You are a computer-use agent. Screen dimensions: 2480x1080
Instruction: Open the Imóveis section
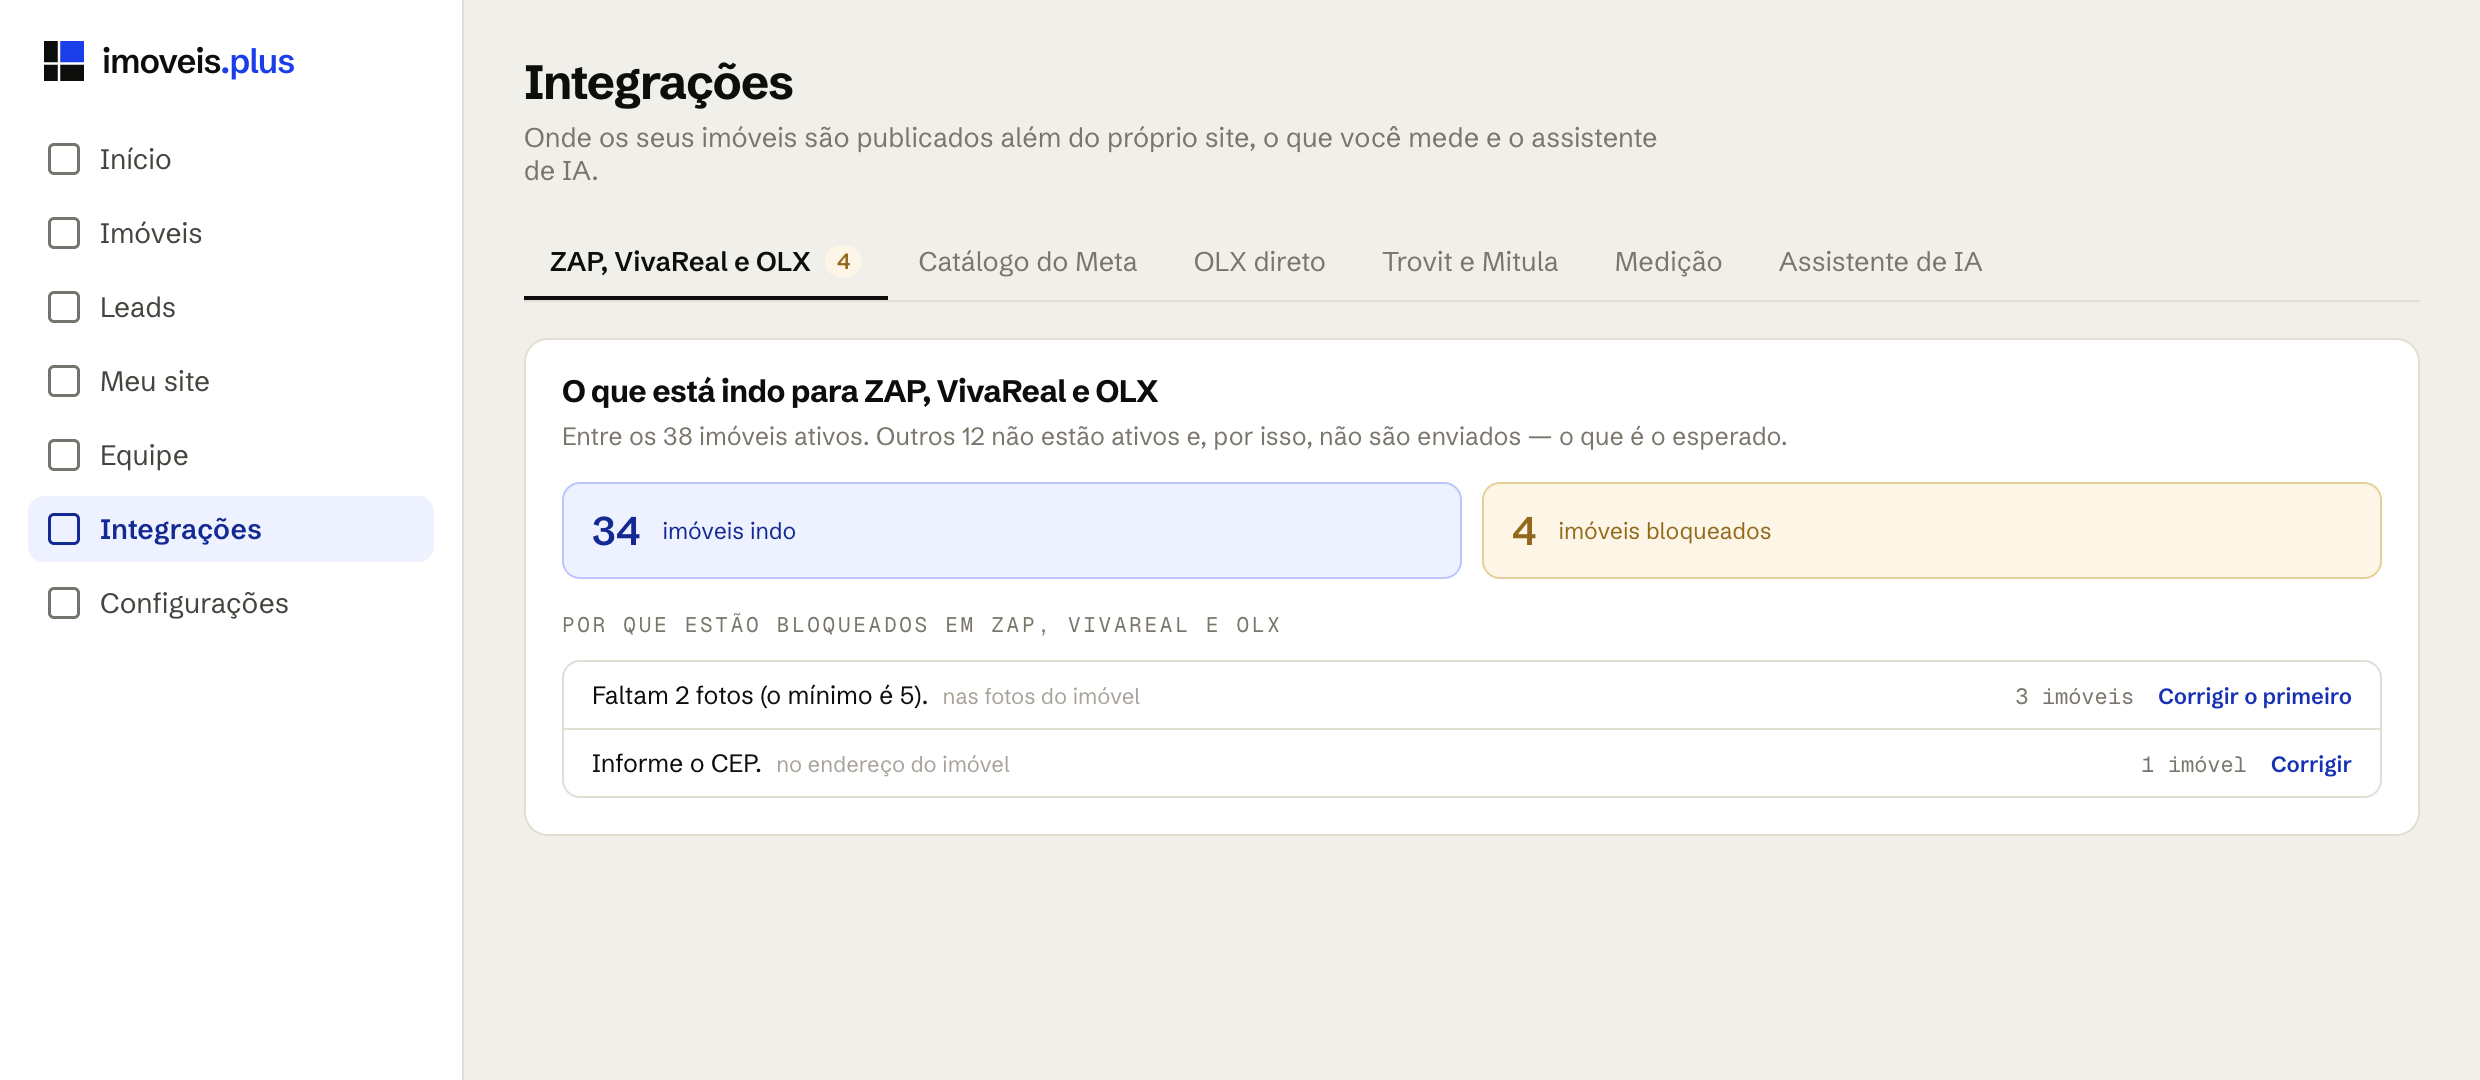tap(231, 233)
